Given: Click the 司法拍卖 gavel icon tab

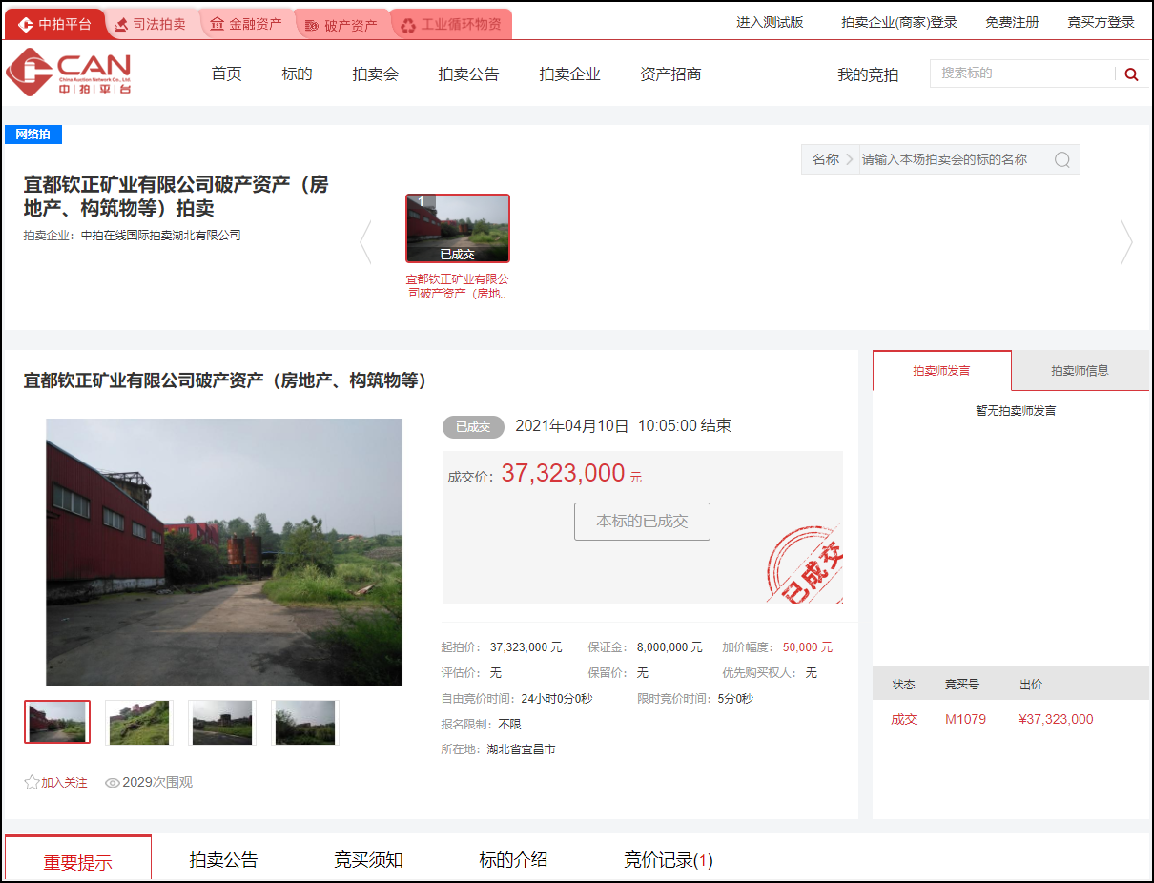Looking at the screenshot, I should tap(151, 24).
